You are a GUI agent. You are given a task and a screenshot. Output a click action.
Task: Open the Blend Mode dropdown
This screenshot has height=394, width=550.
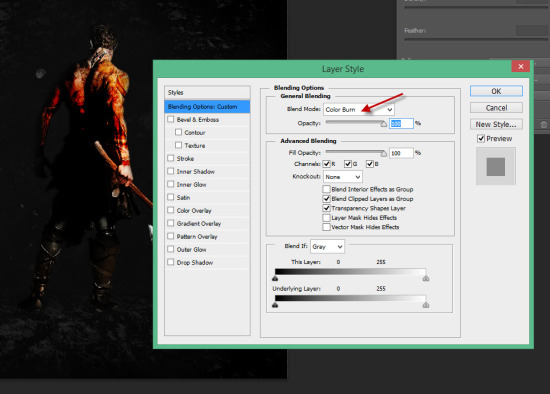coord(358,109)
